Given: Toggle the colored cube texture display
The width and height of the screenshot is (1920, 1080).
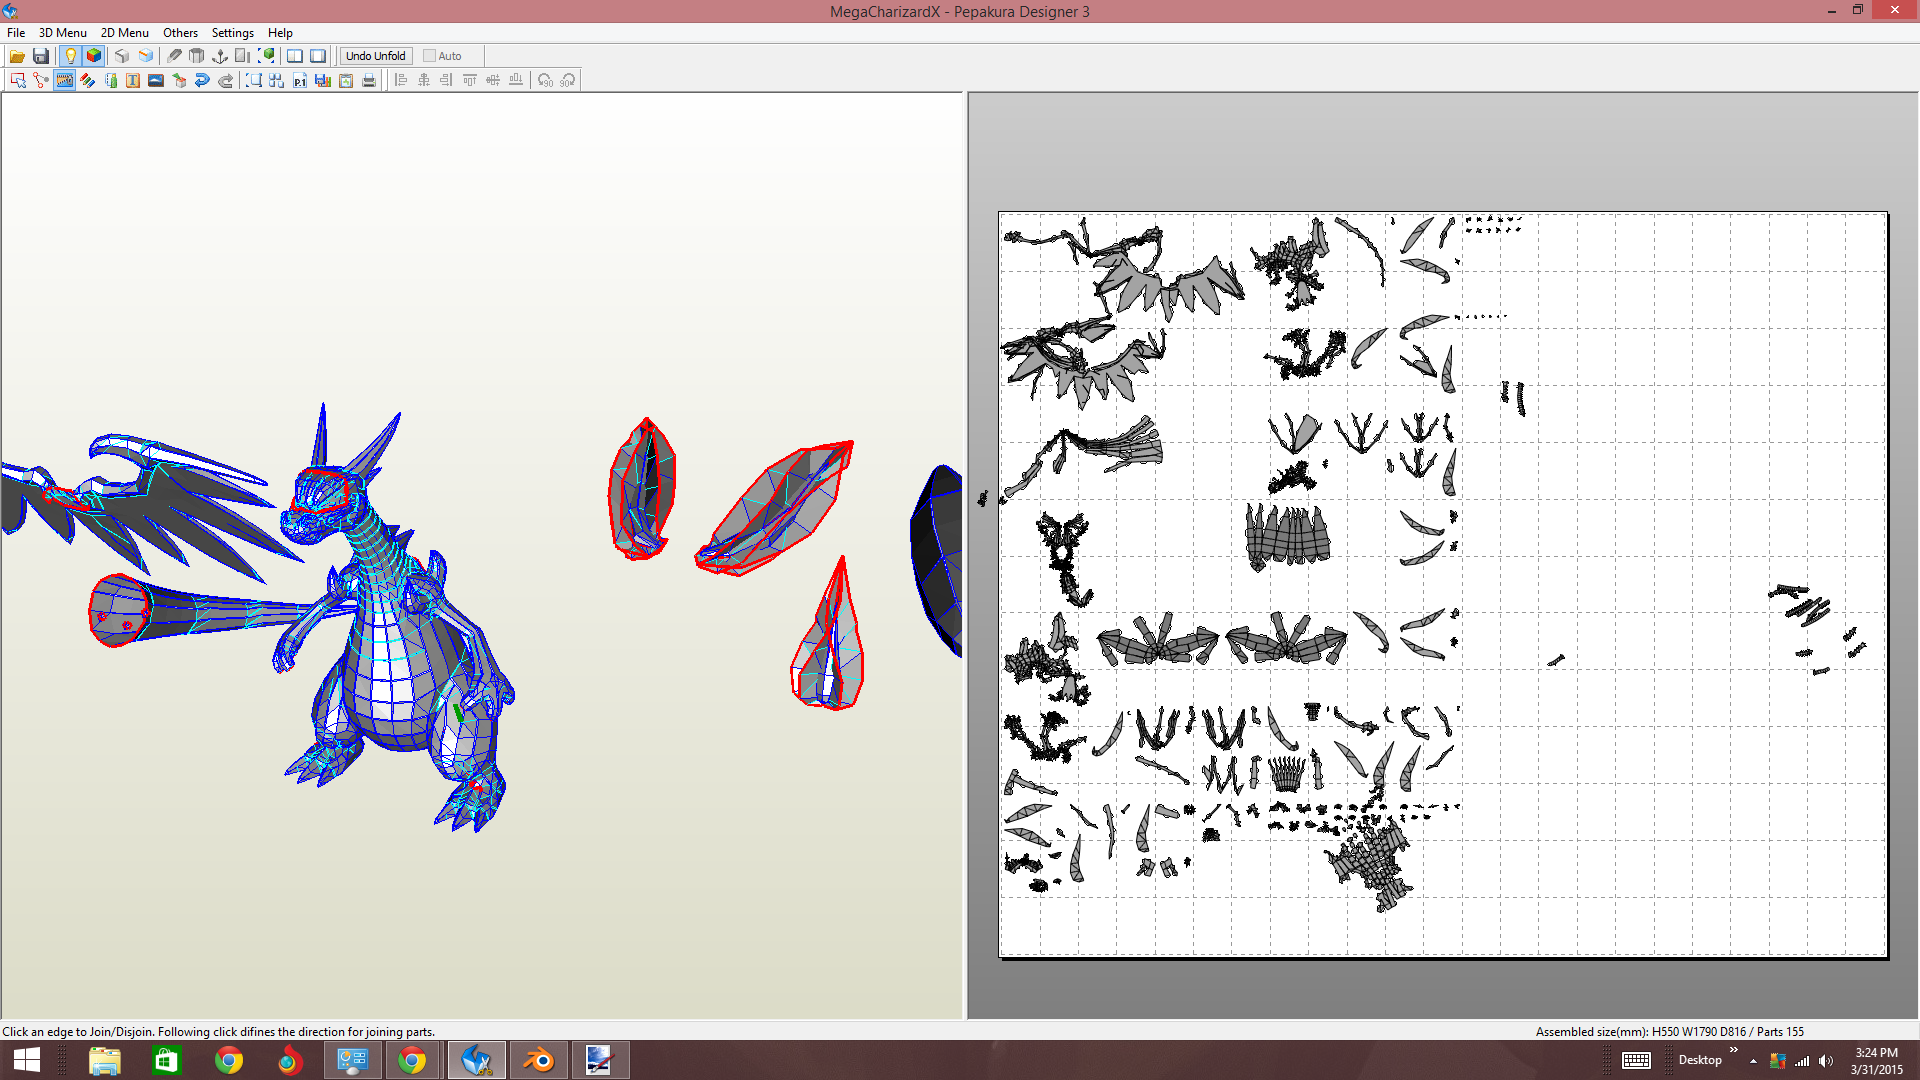Looking at the screenshot, I should (94, 56).
